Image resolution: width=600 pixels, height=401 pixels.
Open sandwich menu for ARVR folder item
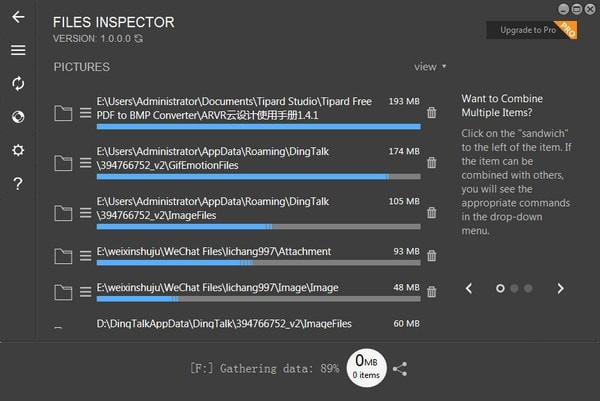pyautogui.click(x=86, y=113)
